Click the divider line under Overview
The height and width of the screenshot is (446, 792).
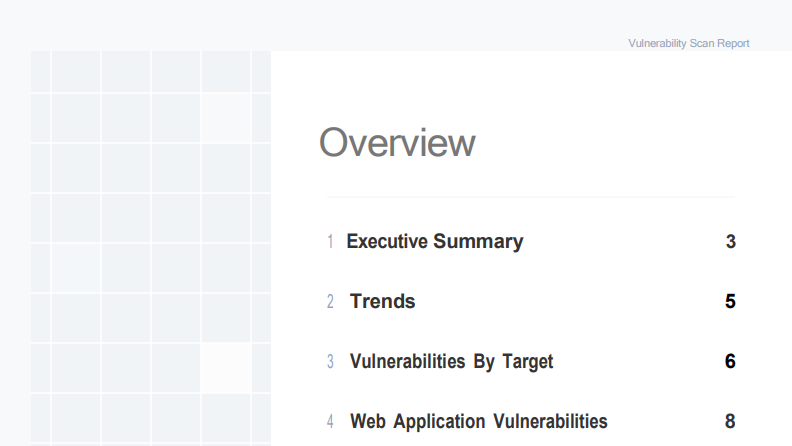pos(530,197)
